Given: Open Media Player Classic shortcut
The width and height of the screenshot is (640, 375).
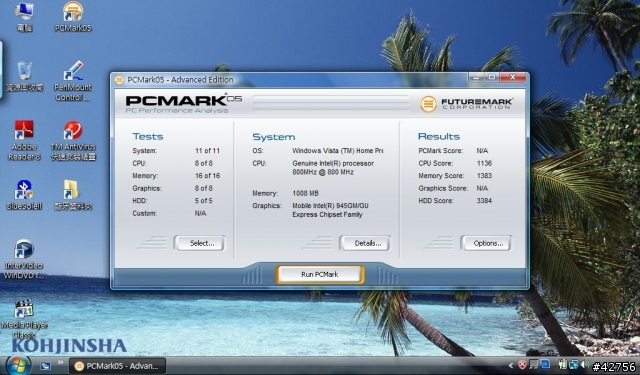Looking at the screenshot, I should coord(24,319).
